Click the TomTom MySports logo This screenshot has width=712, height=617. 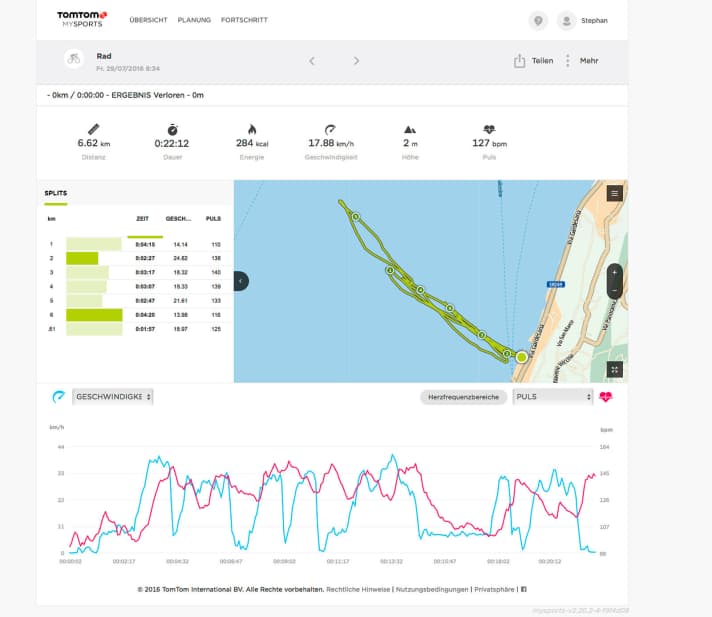coord(84,19)
